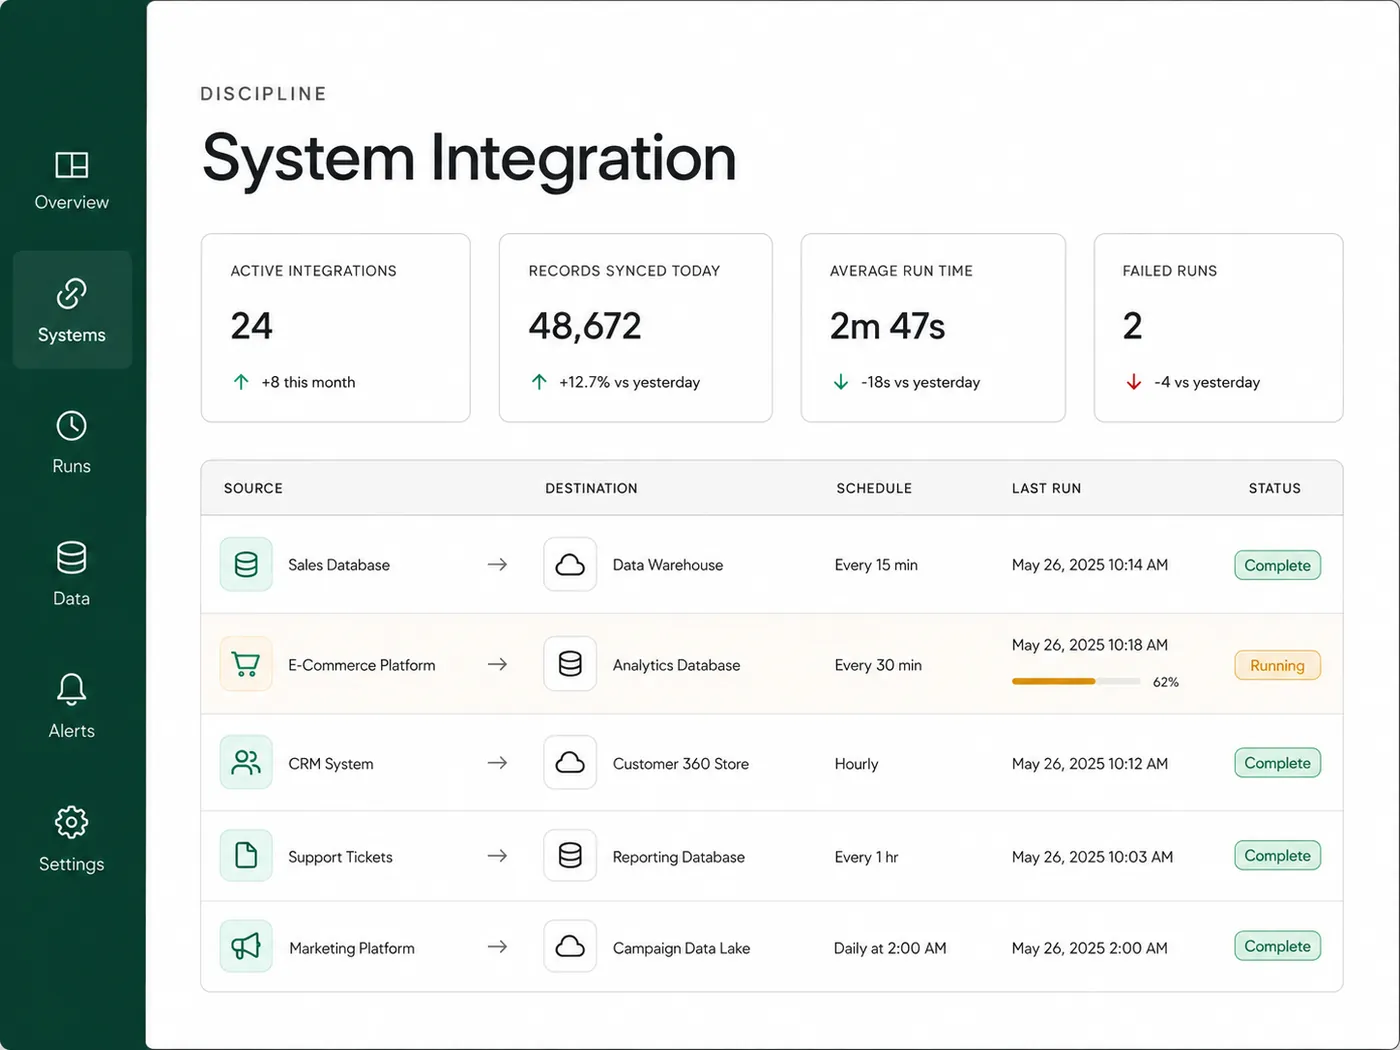Sort by the SCHEDULE column header

[874, 488]
